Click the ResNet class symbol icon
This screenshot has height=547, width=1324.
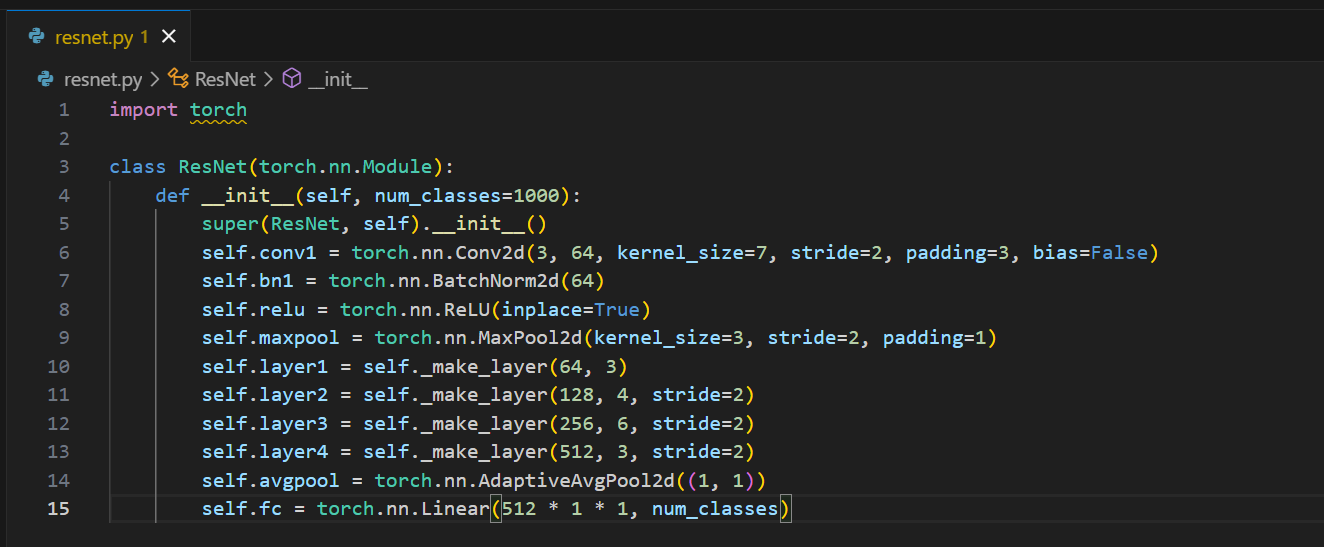pos(178,79)
